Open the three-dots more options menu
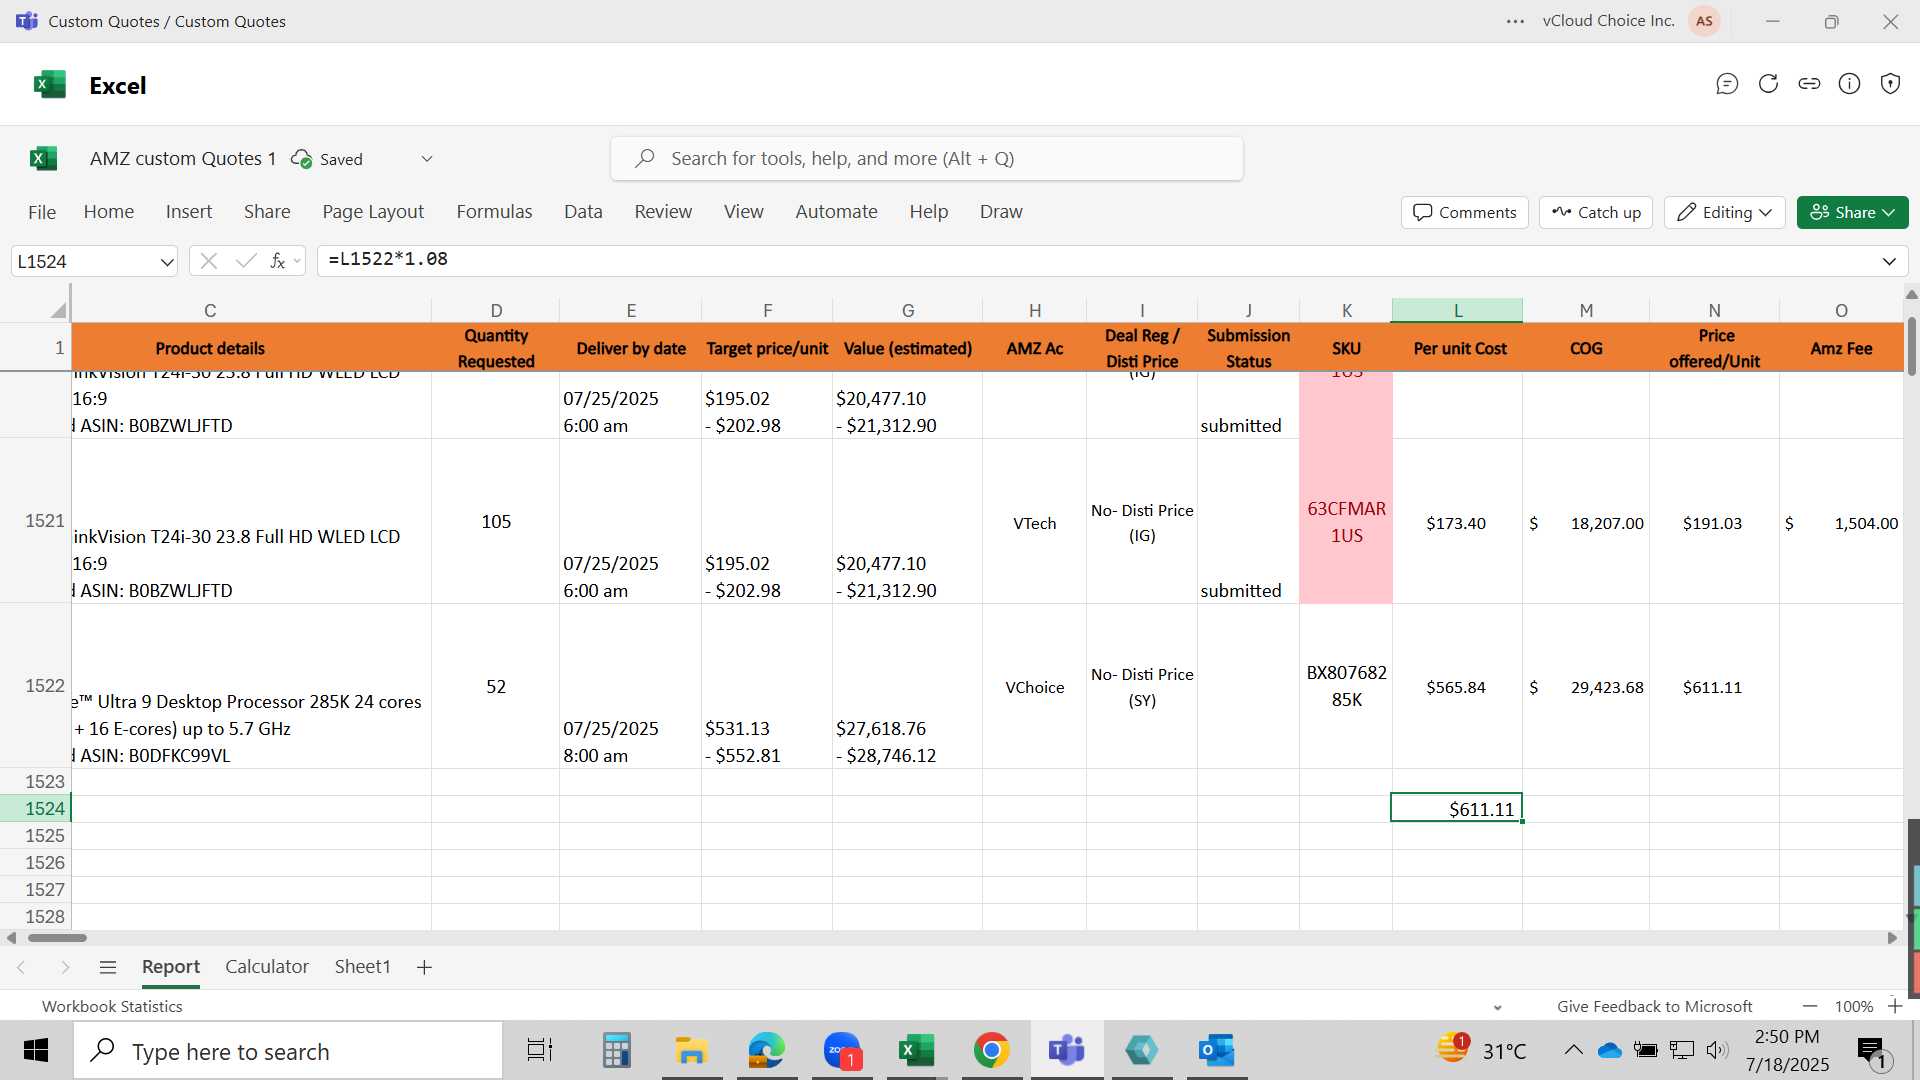This screenshot has height=1080, width=1920. coord(1515,21)
